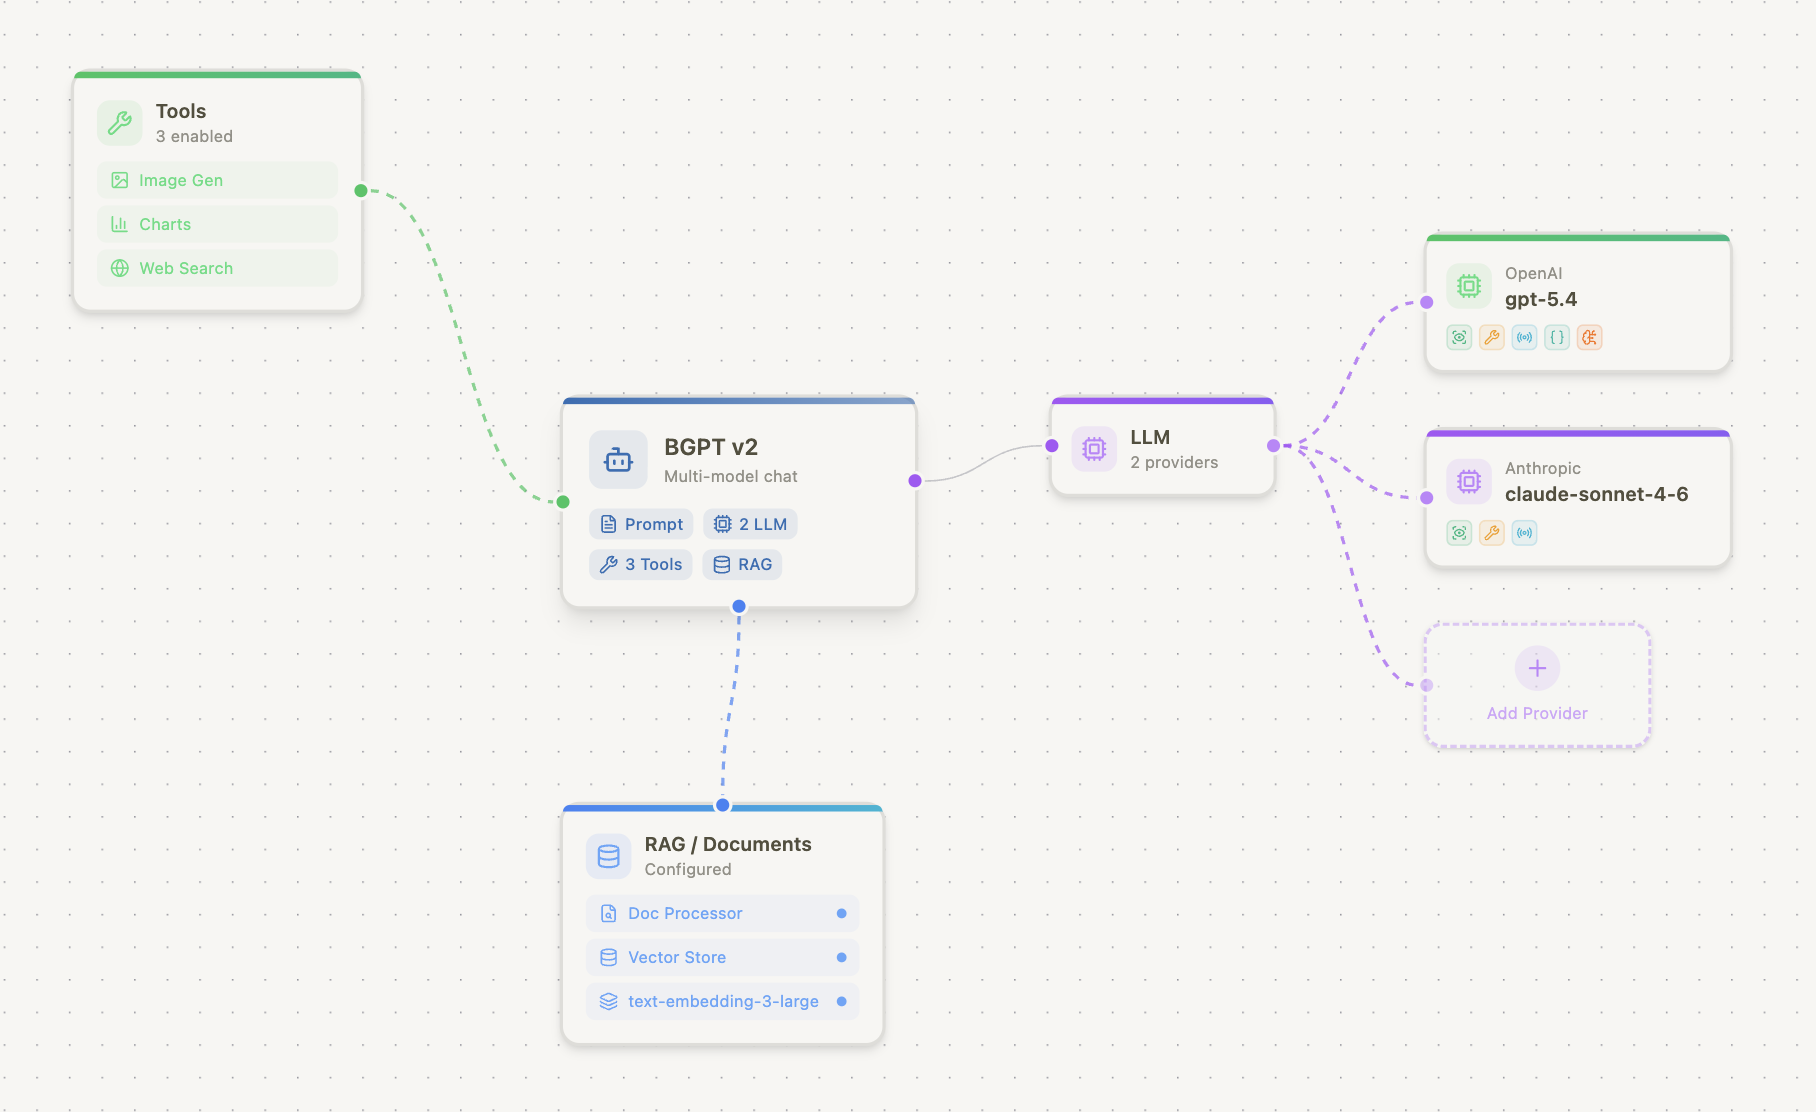This screenshot has width=1816, height=1112.
Task: Click the "3 enabled" label on Tools node
Action: pos(194,136)
